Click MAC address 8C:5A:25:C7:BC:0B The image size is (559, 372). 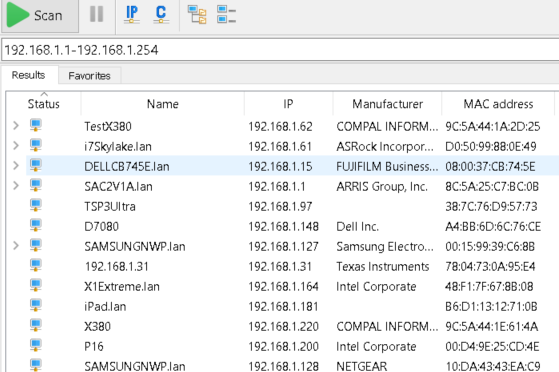(x=492, y=187)
